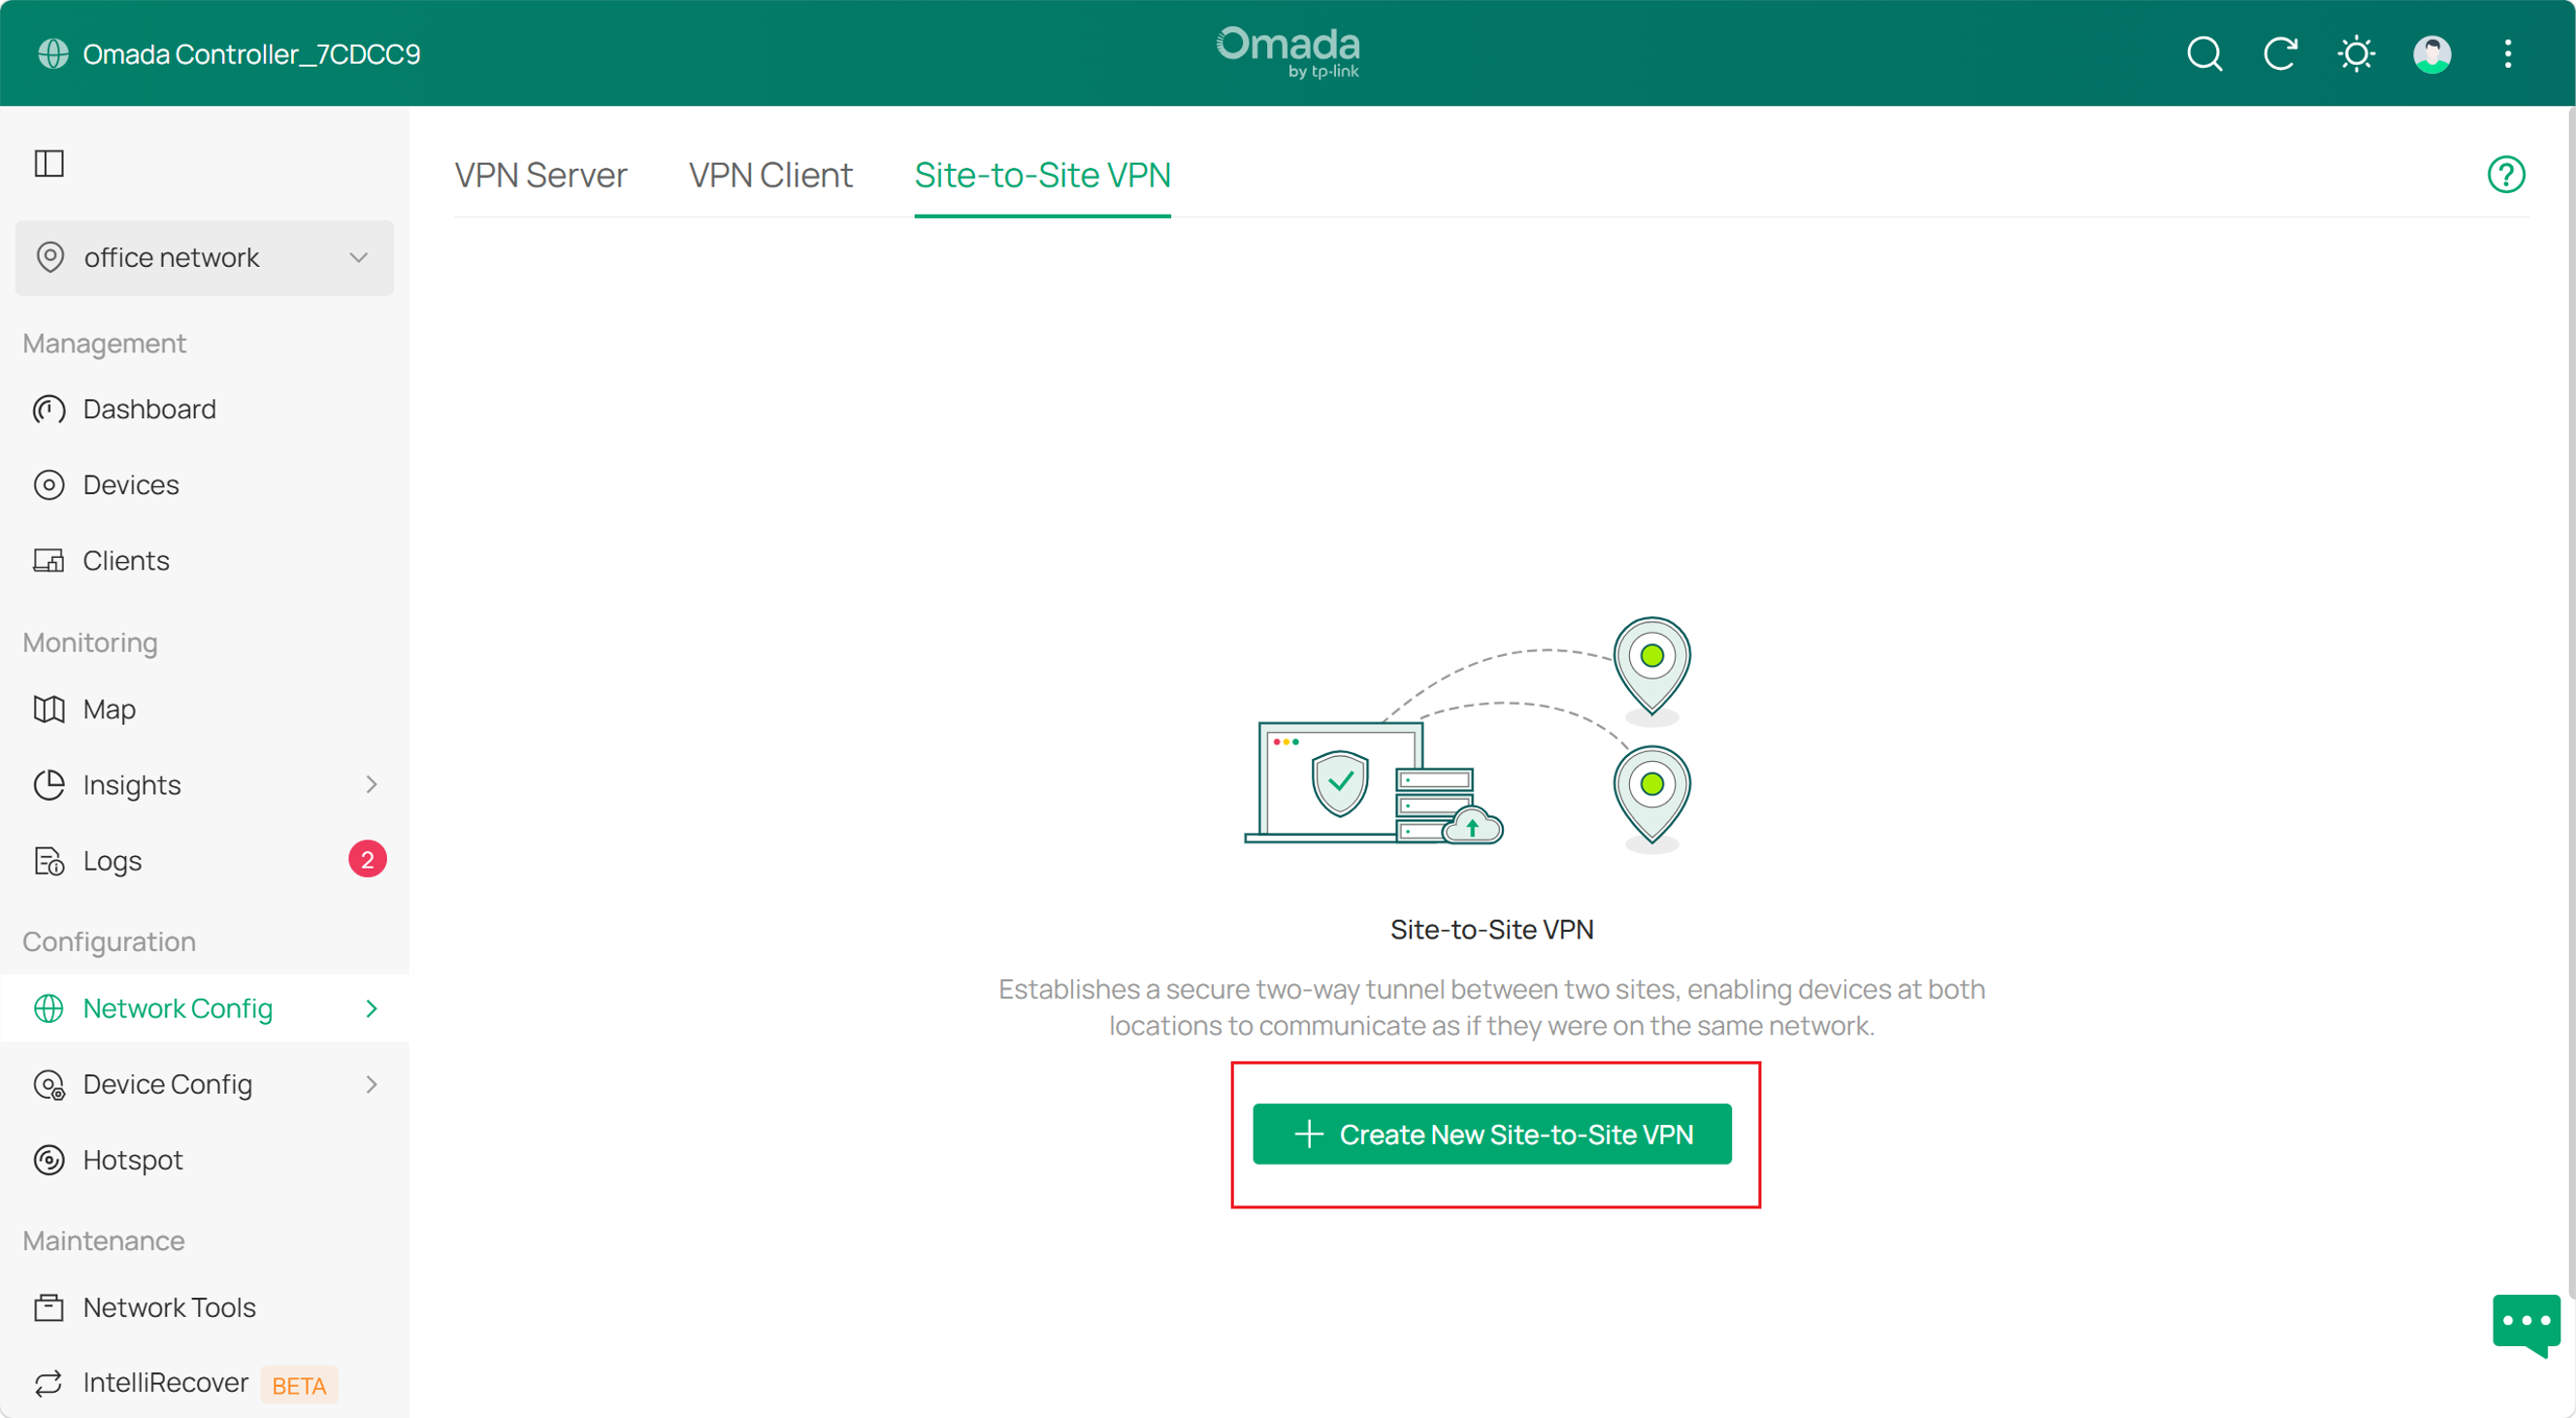This screenshot has height=1418, width=2576.
Task: Click the Devices circle icon
Action: tap(49, 485)
